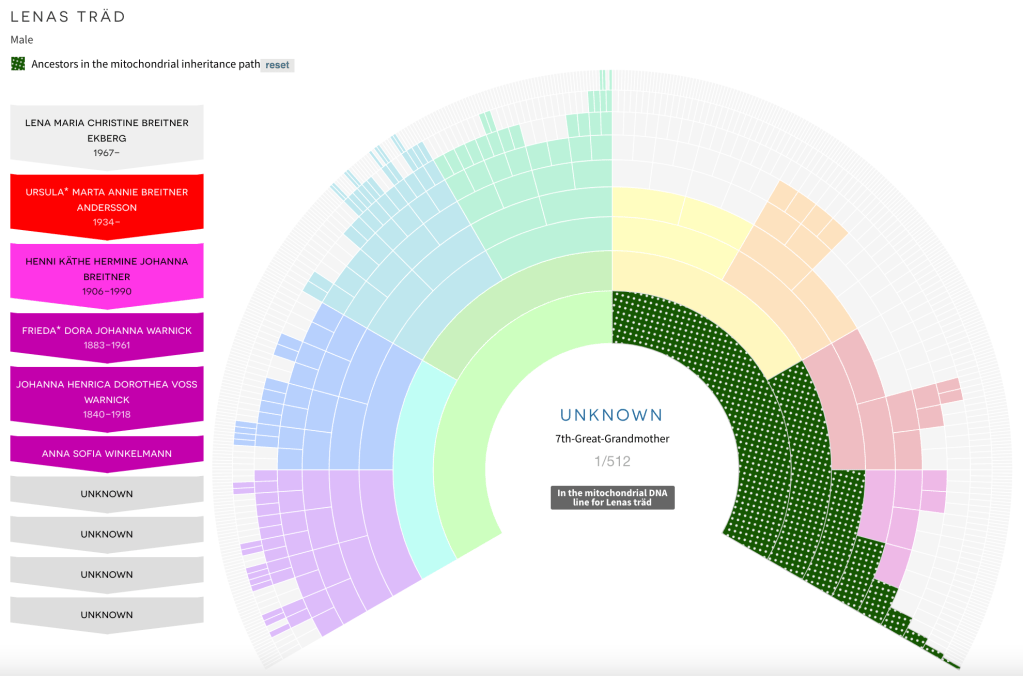The image size is (1023, 676).
Task: Choose Frieda Dora Johanna Warnick ancestor
Action: [107, 335]
